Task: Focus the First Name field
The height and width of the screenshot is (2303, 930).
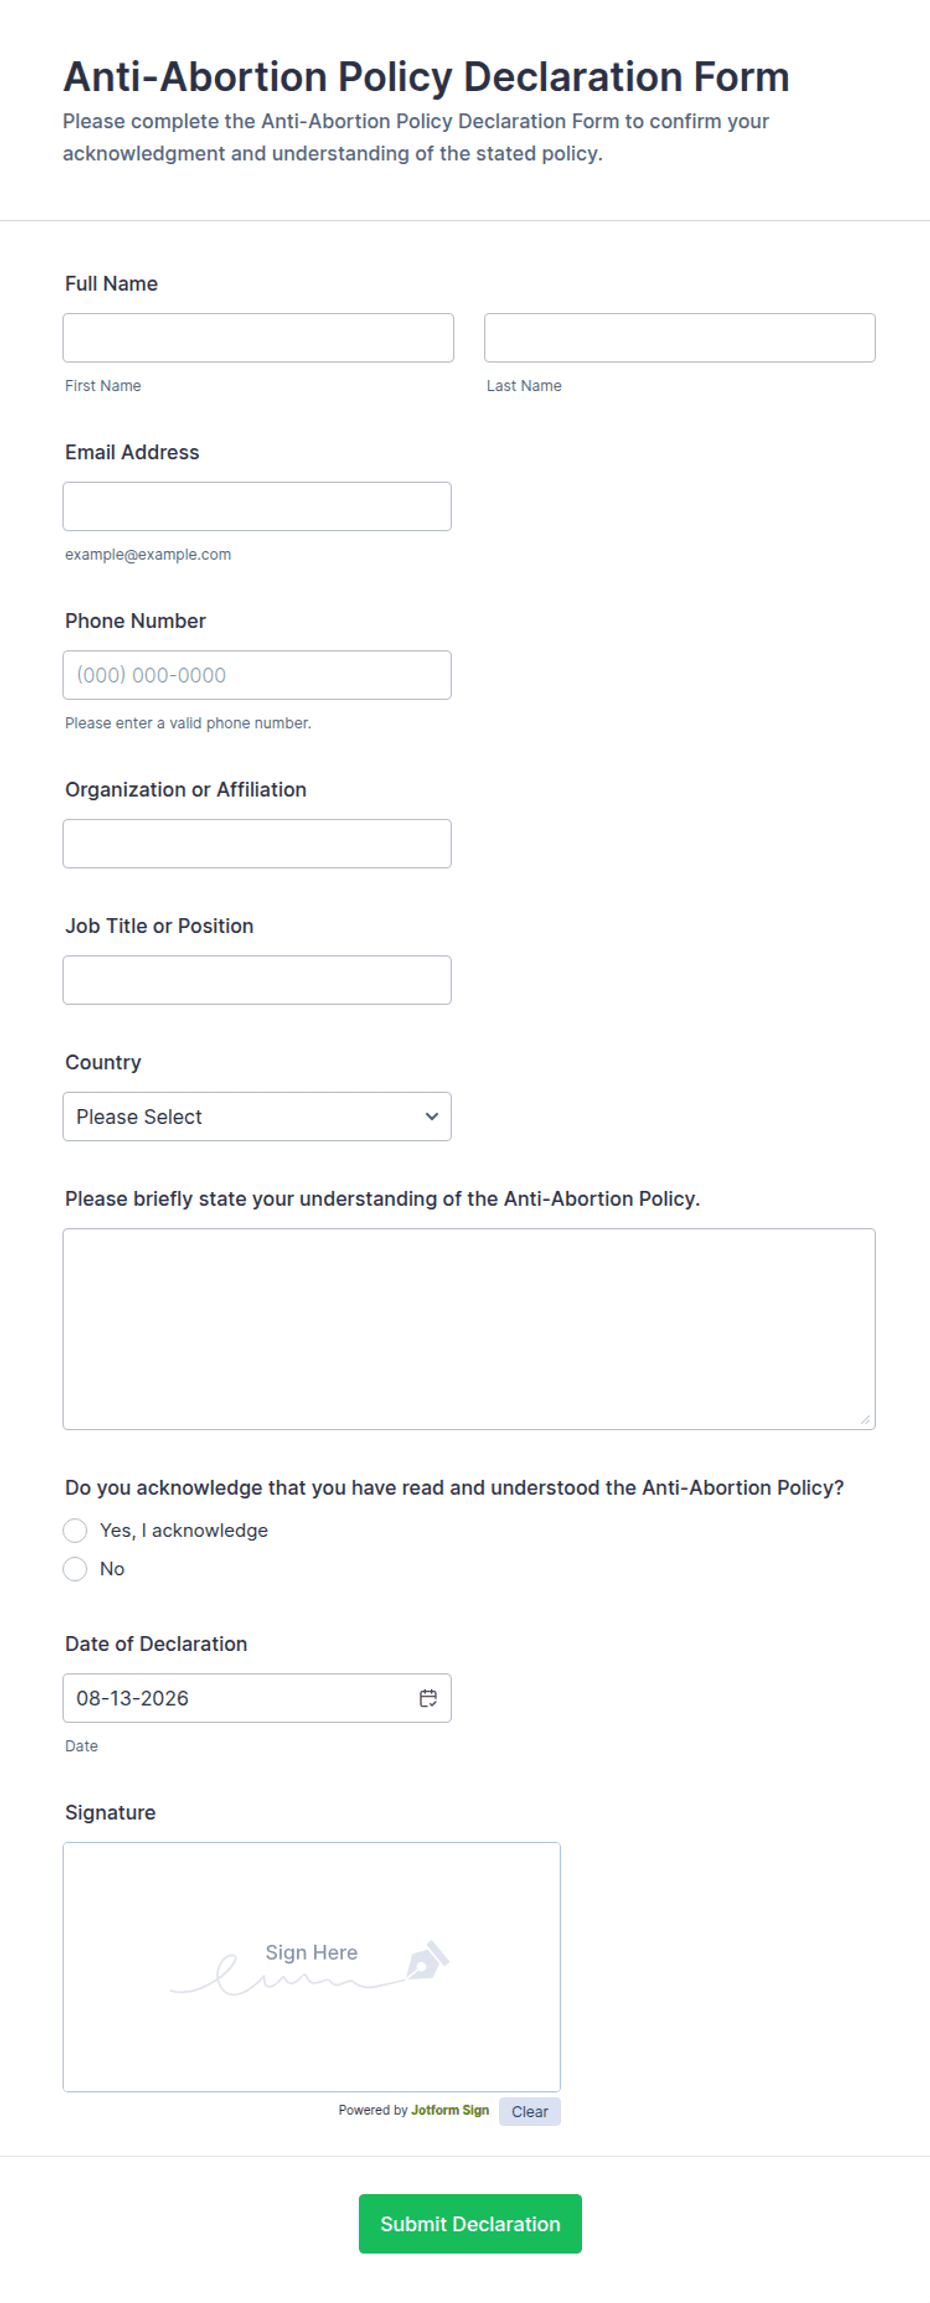Action: (258, 338)
